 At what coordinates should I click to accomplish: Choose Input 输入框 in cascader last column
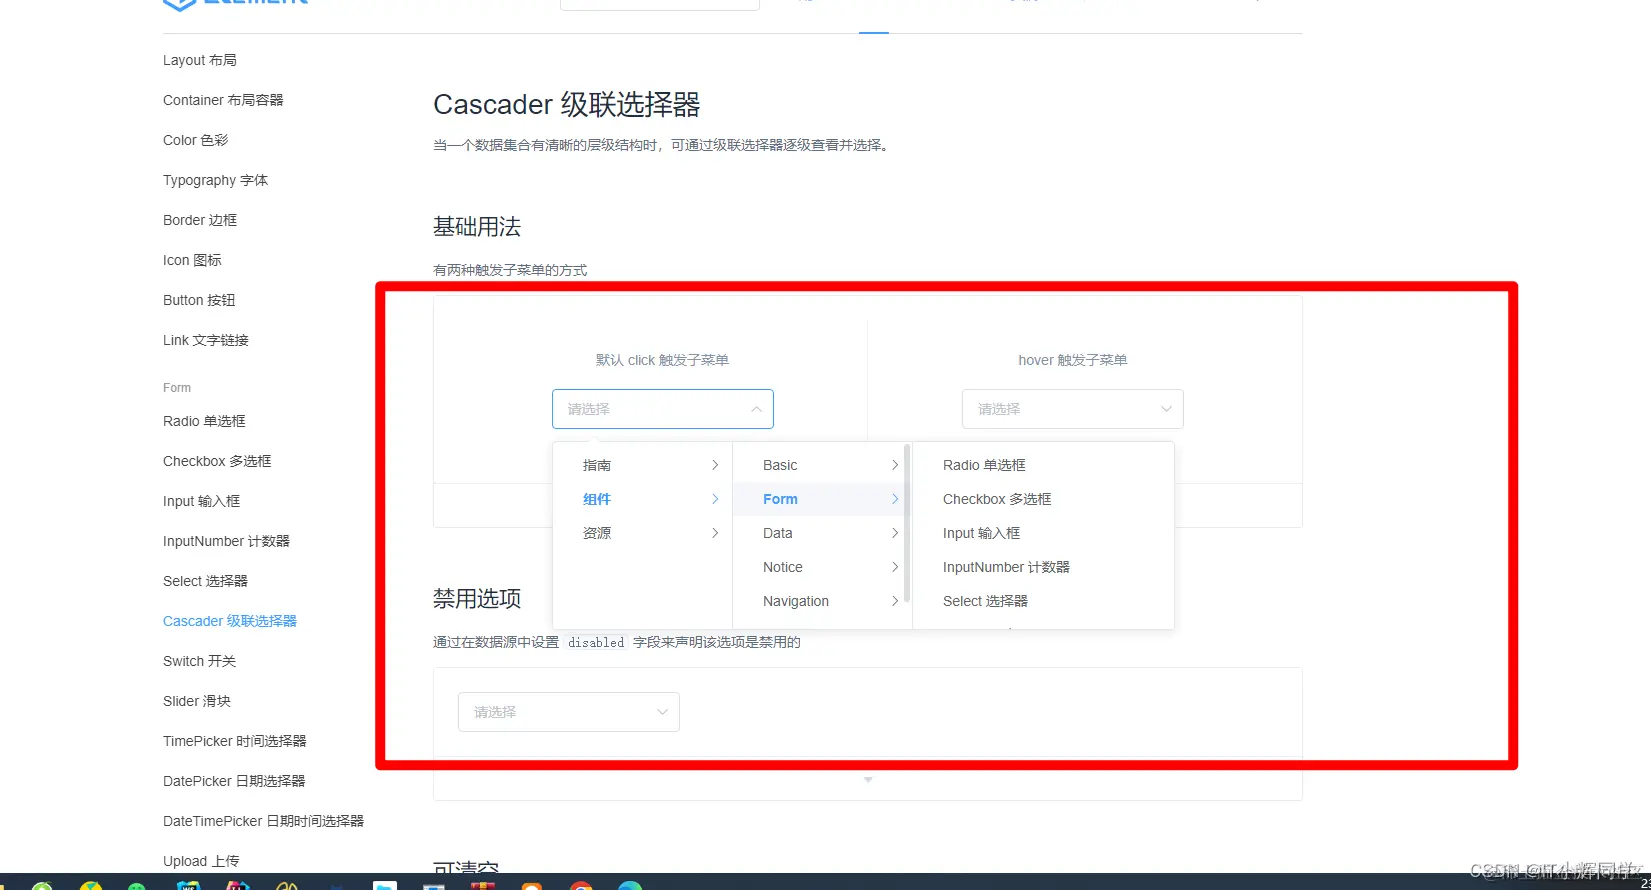(x=1043, y=533)
